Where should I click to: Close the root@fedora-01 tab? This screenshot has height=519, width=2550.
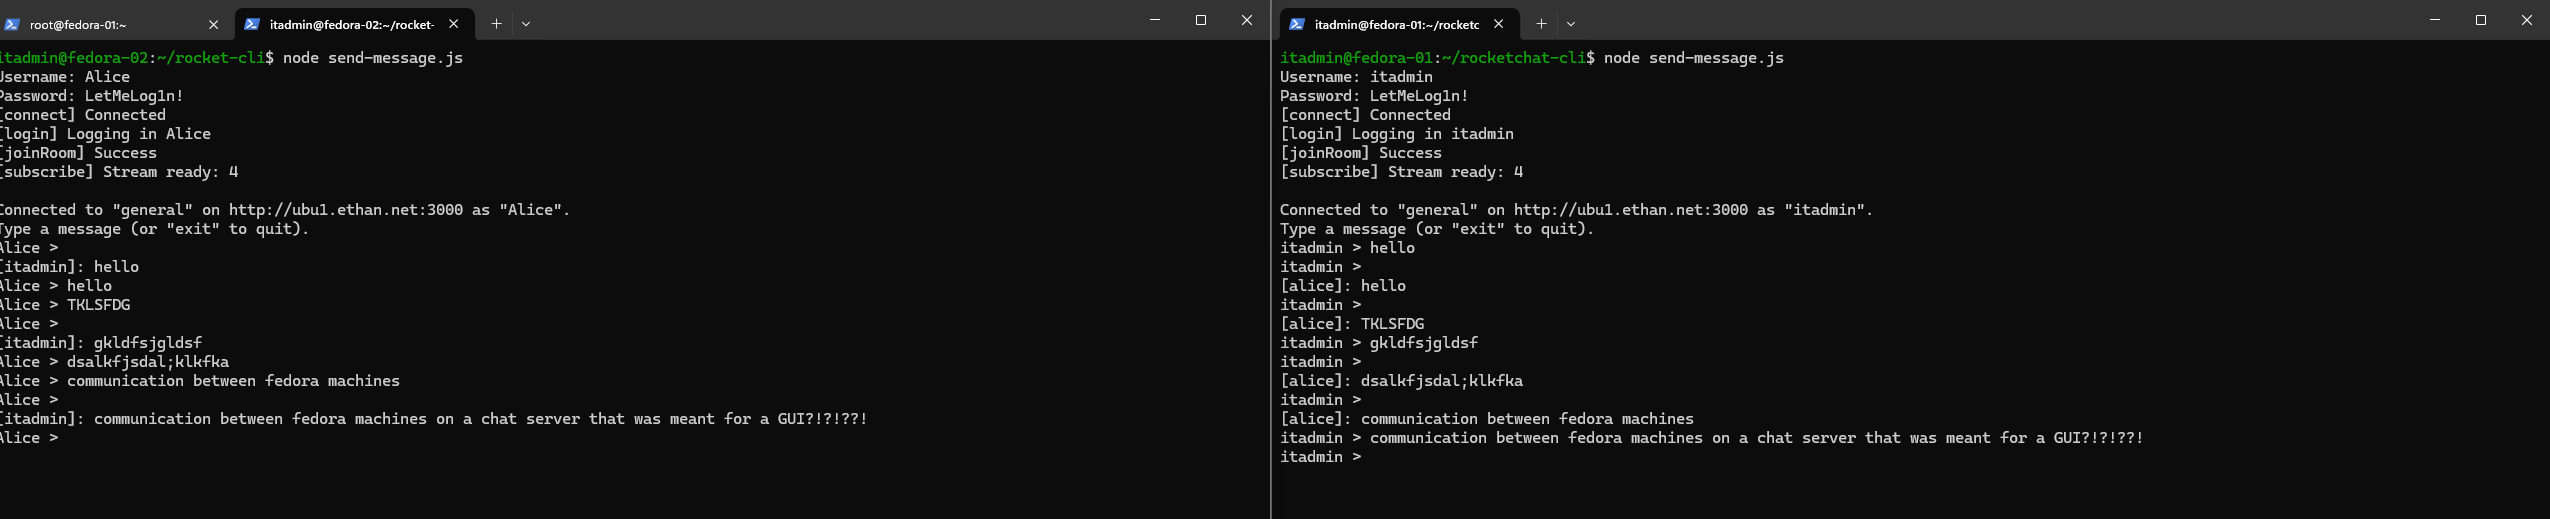[x=213, y=25]
